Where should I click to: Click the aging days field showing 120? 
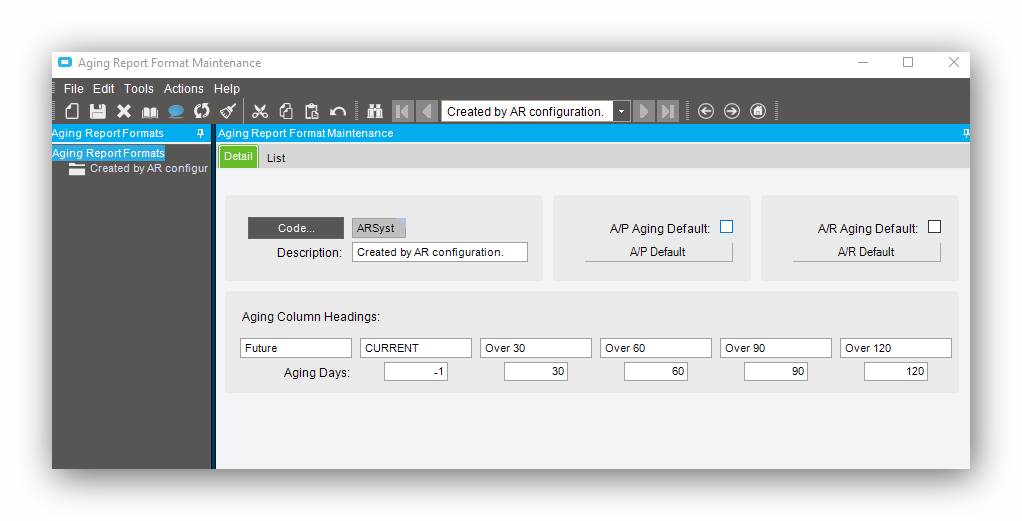pos(896,372)
